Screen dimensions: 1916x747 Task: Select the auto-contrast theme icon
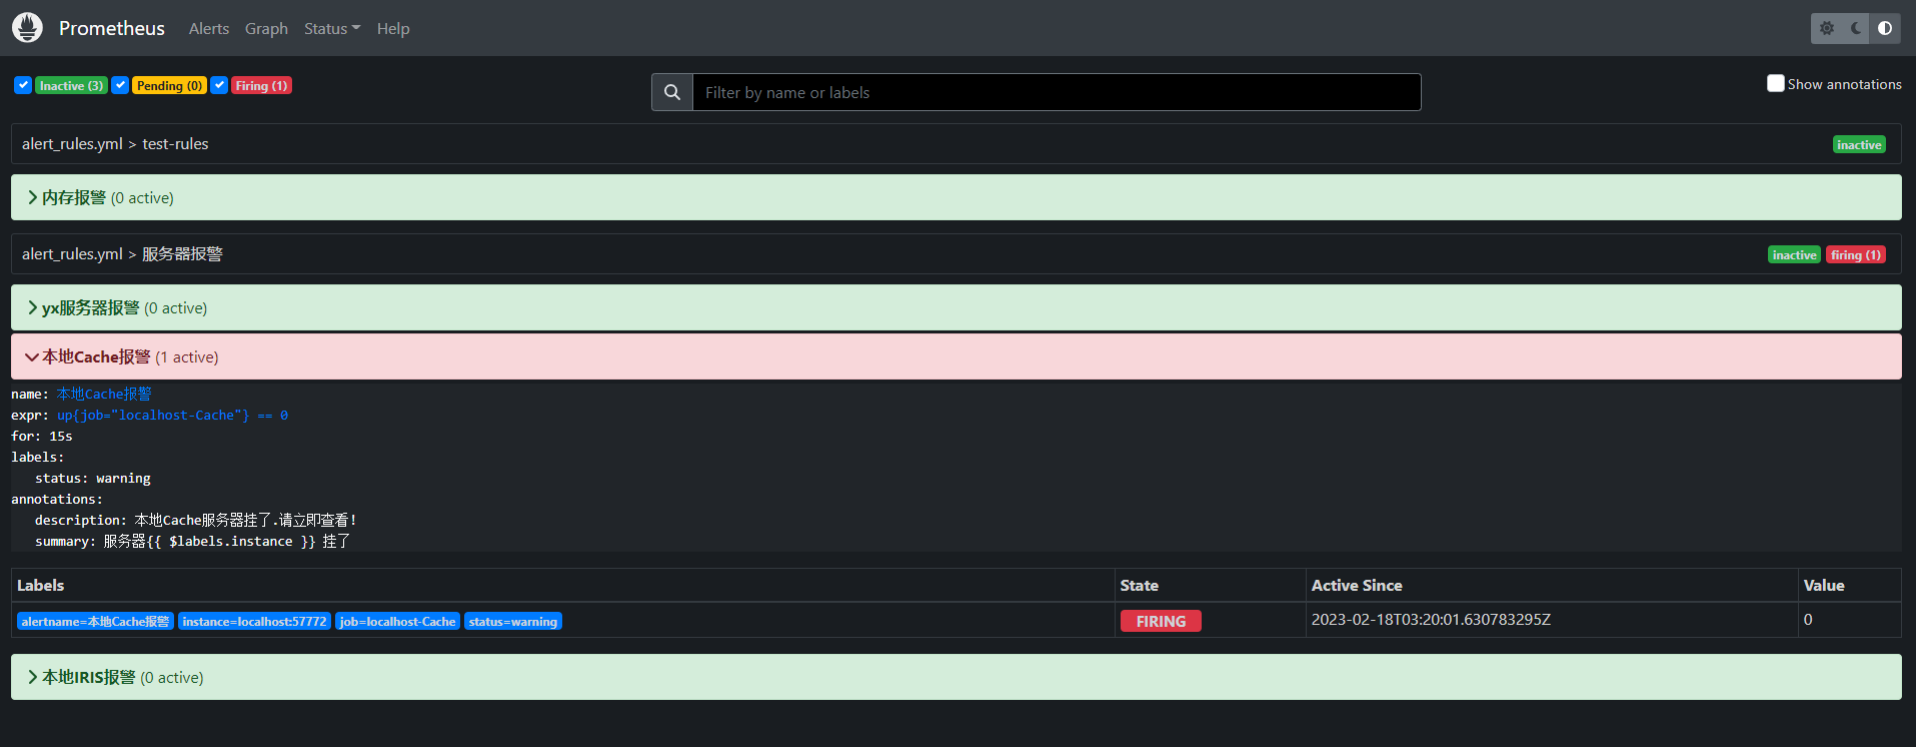1885,28
